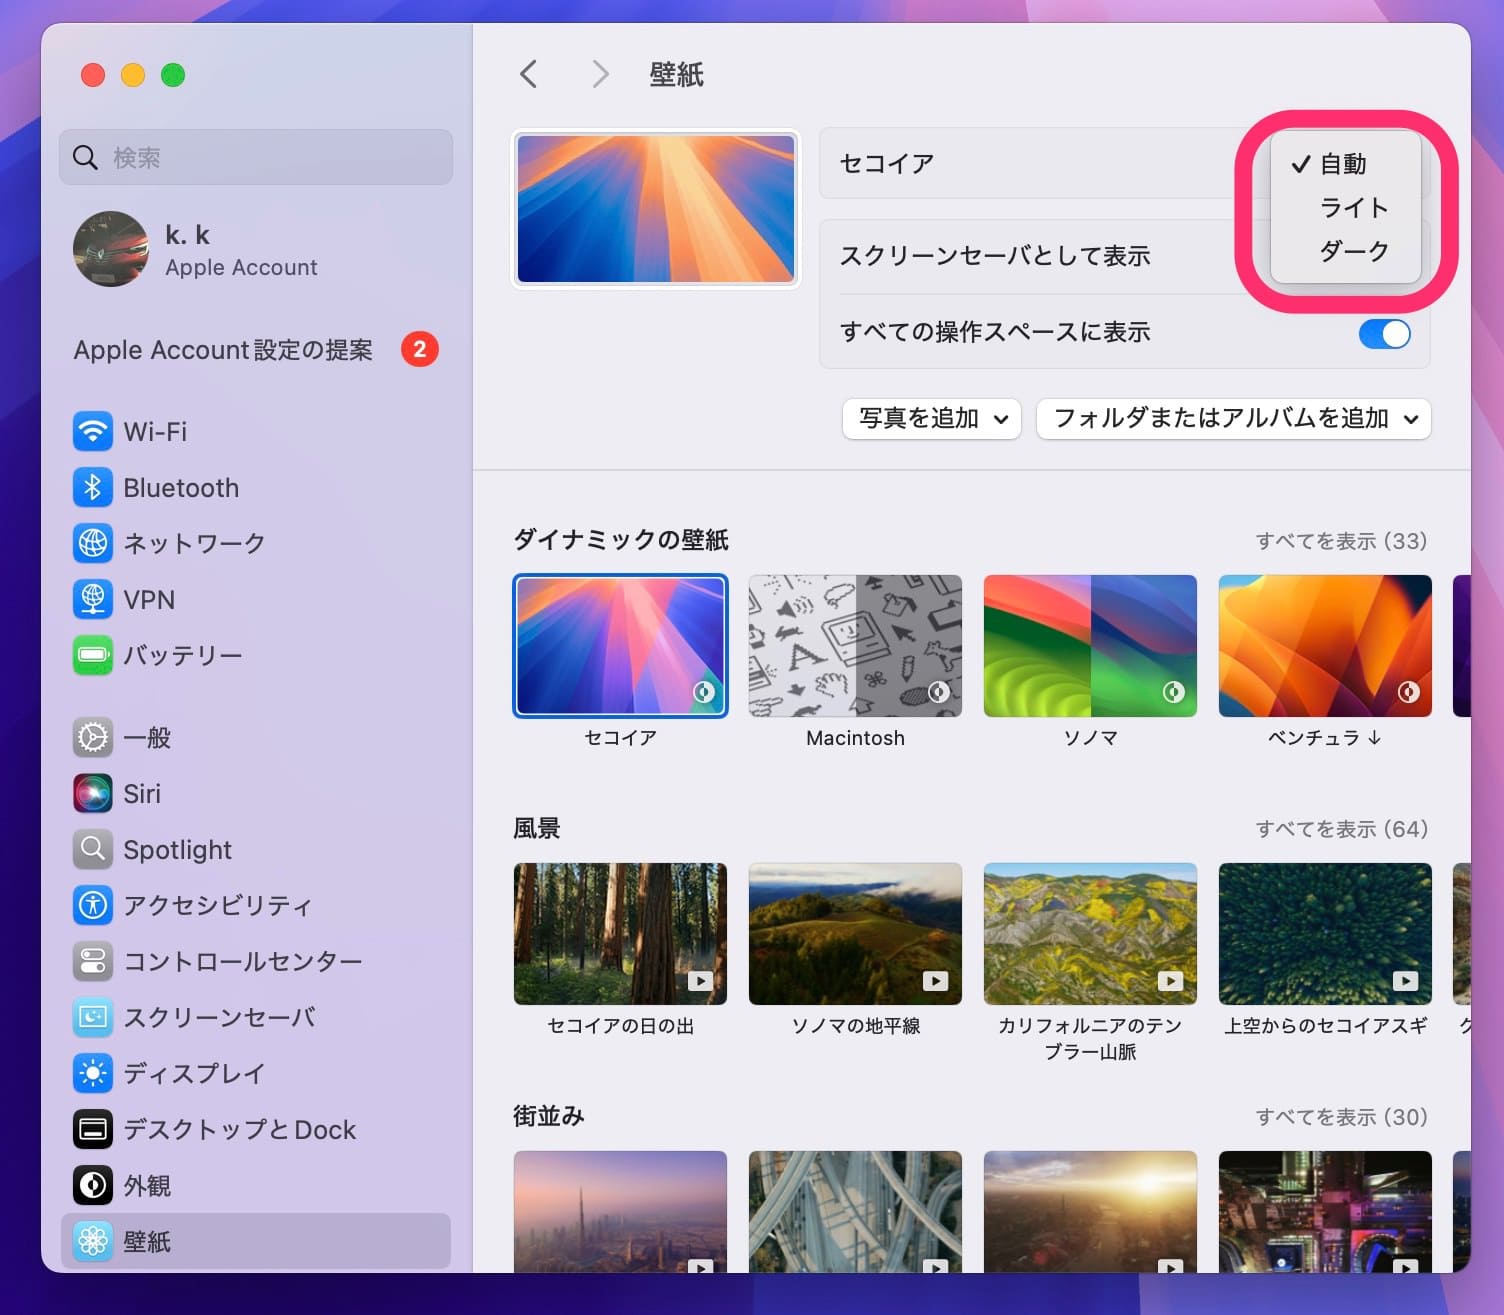The height and width of the screenshot is (1315, 1504).
Task: Select ソノマの地平線 landscape thumbnail
Action: coord(856,934)
